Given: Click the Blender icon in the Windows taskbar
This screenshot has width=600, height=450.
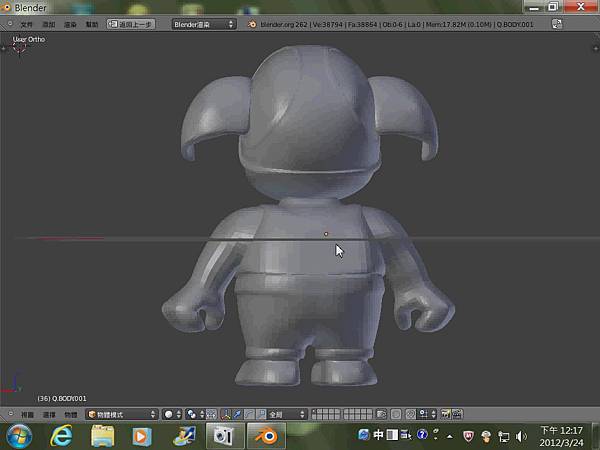Looking at the screenshot, I should (x=270, y=436).
